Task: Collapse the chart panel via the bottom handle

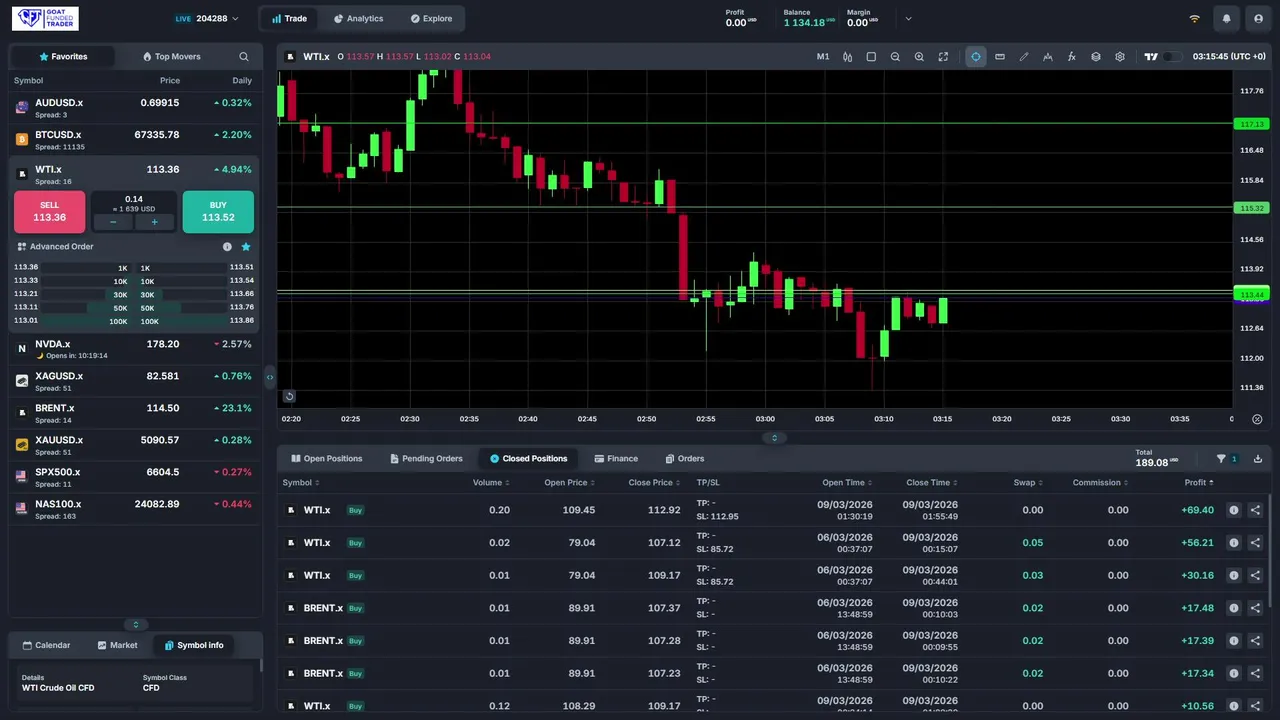Action: click(x=774, y=438)
